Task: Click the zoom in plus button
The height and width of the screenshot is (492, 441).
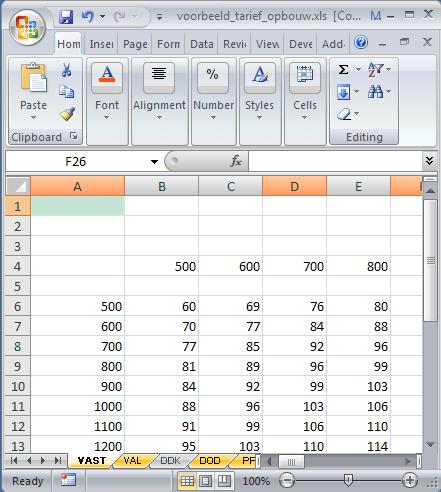Action: click(410, 480)
